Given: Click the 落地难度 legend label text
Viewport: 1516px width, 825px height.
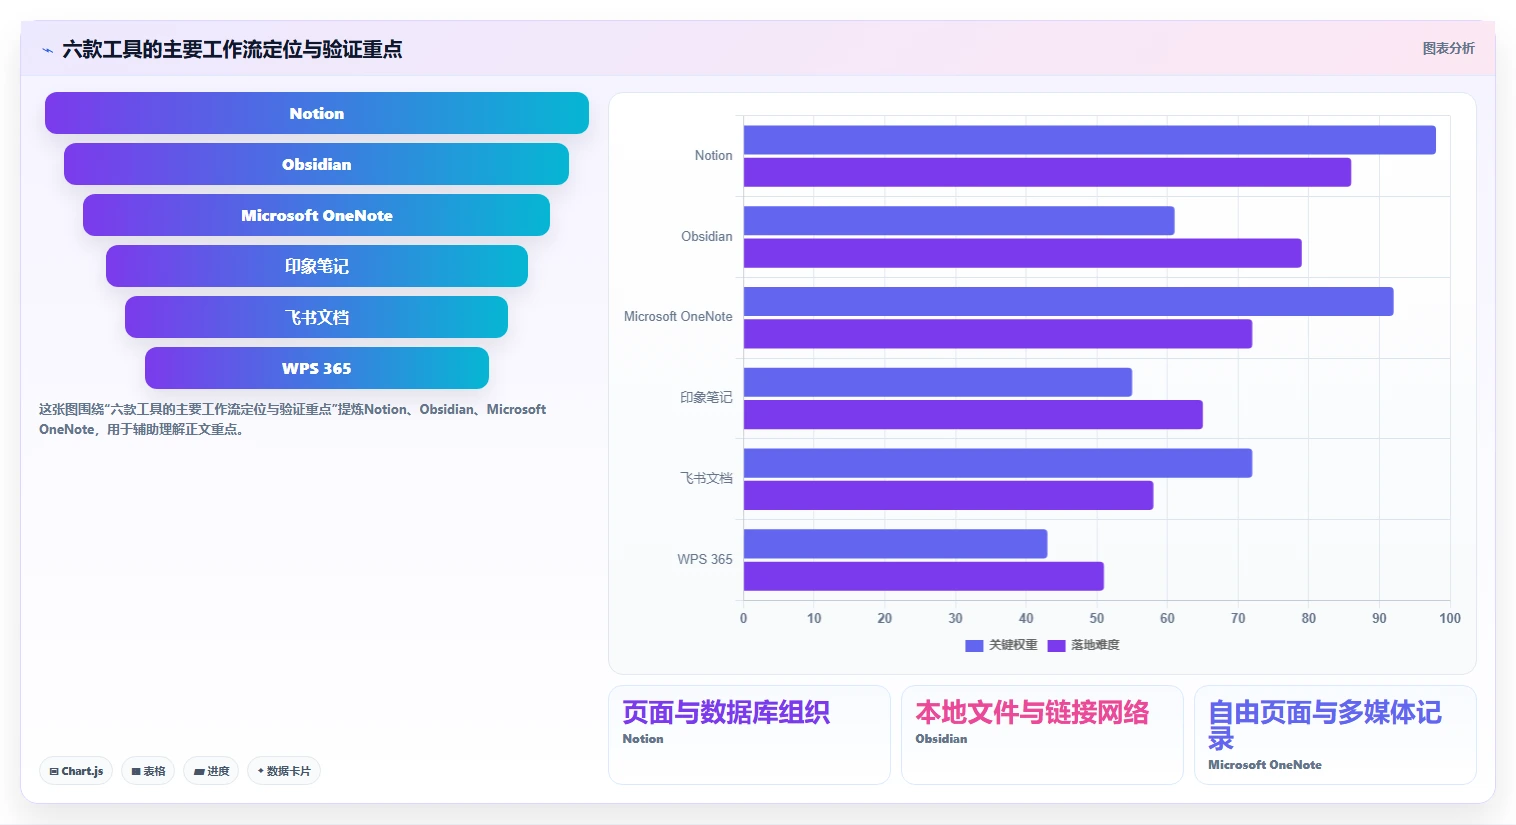Looking at the screenshot, I should tap(1095, 645).
